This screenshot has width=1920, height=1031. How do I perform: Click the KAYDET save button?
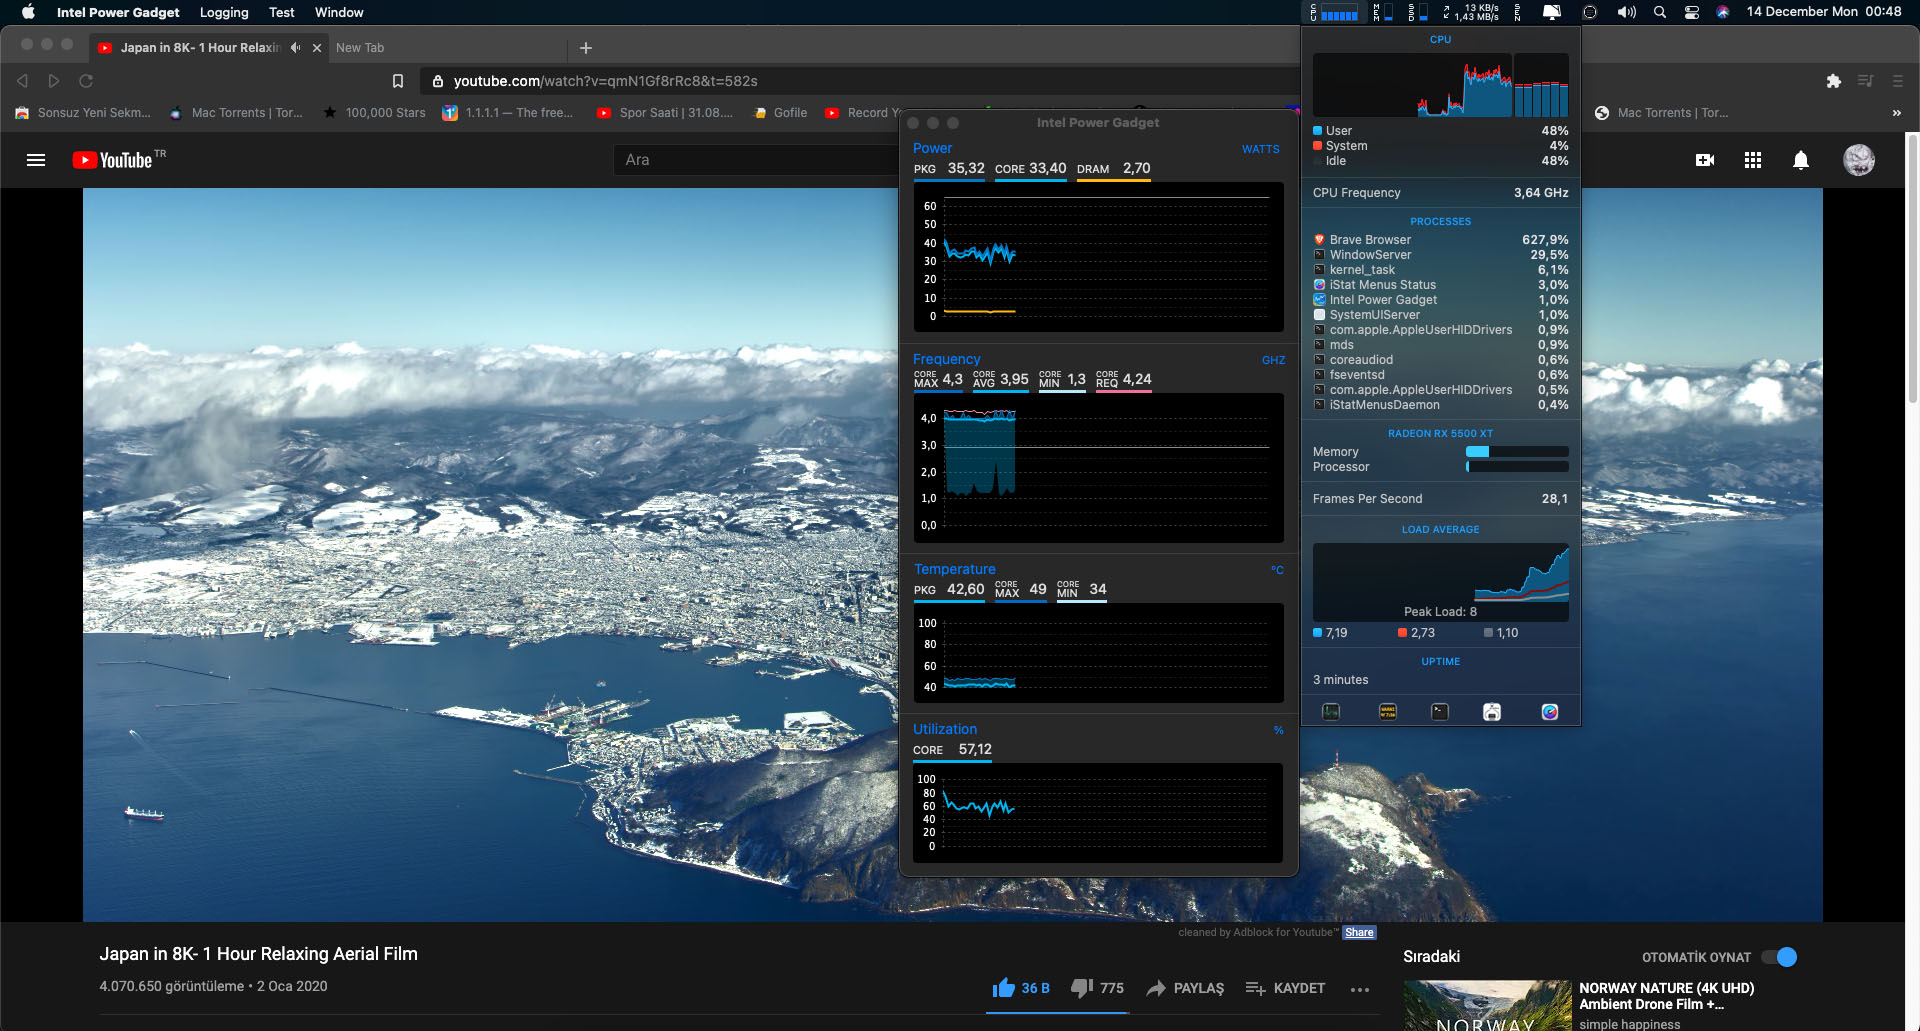coord(1285,988)
